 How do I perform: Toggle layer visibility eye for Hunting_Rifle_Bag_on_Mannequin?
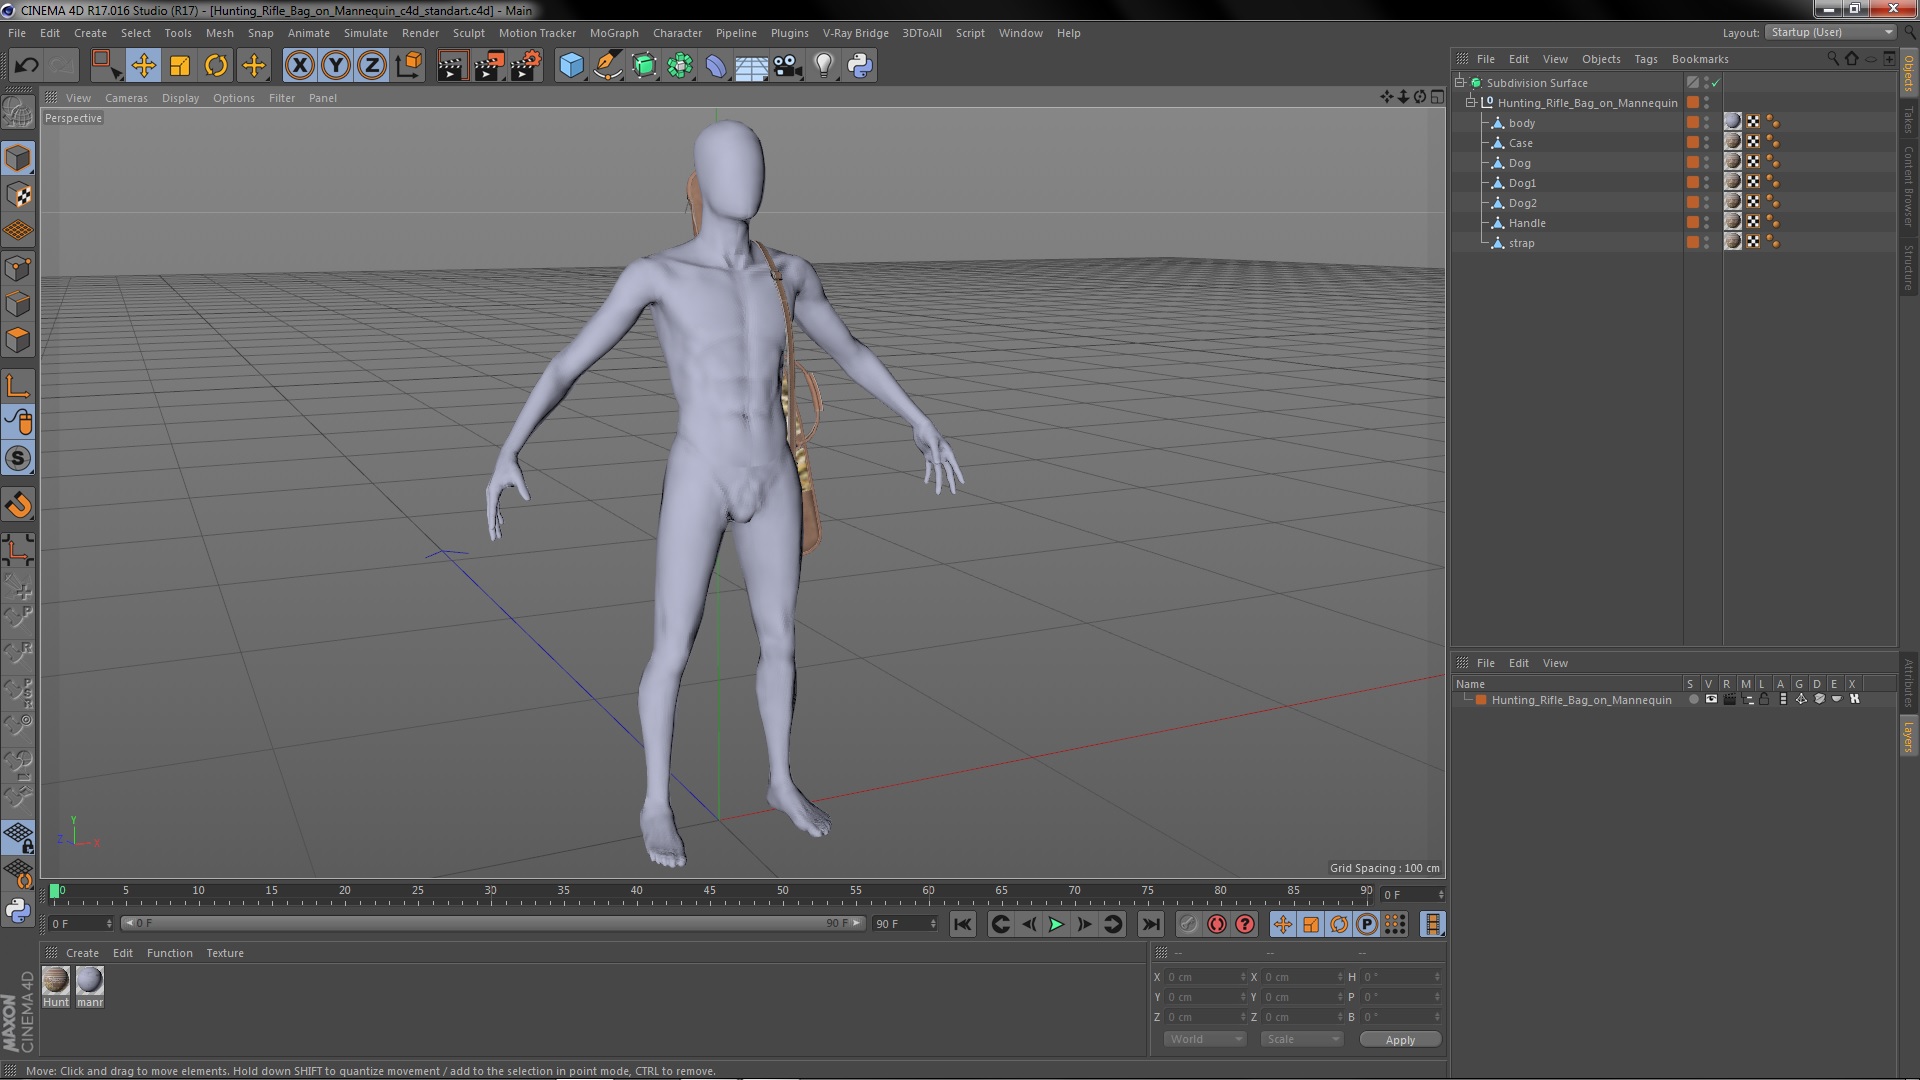1711,699
